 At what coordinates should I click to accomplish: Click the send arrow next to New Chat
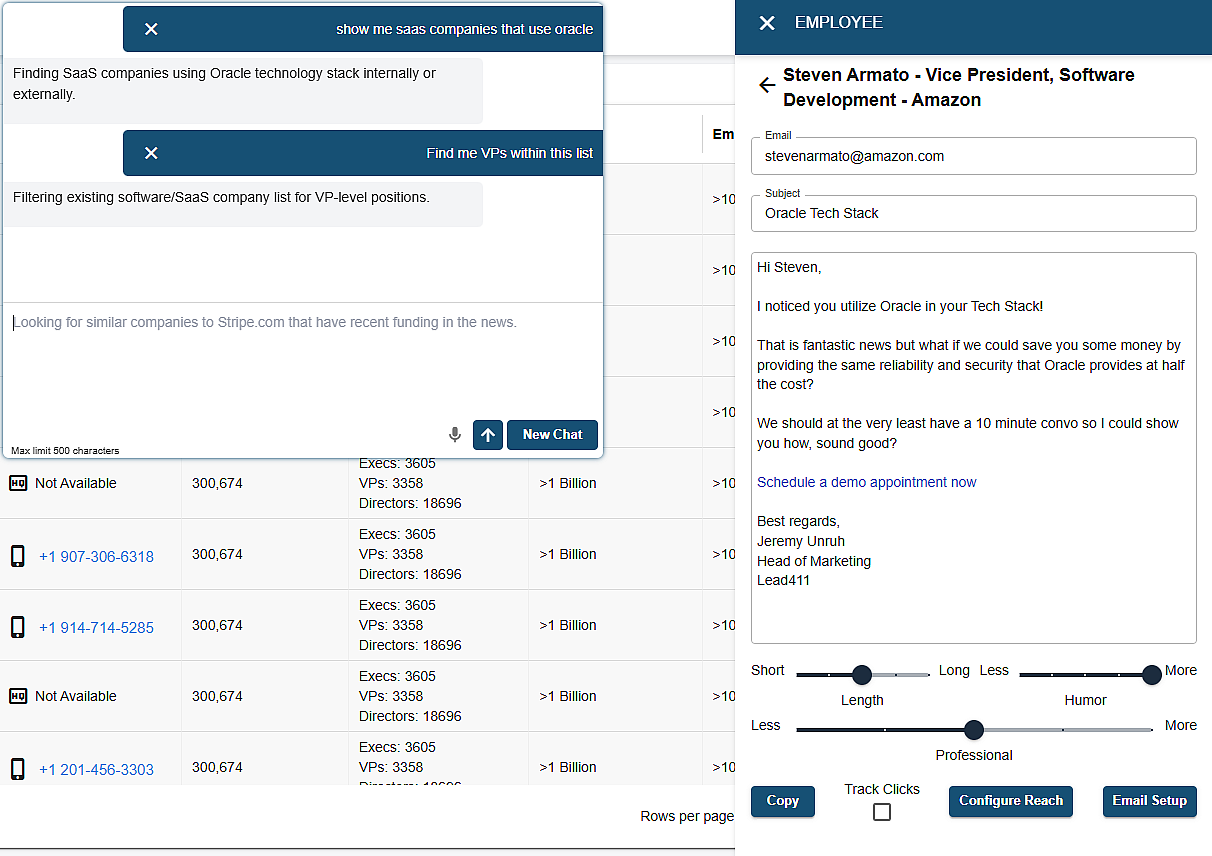tap(488, 434)
